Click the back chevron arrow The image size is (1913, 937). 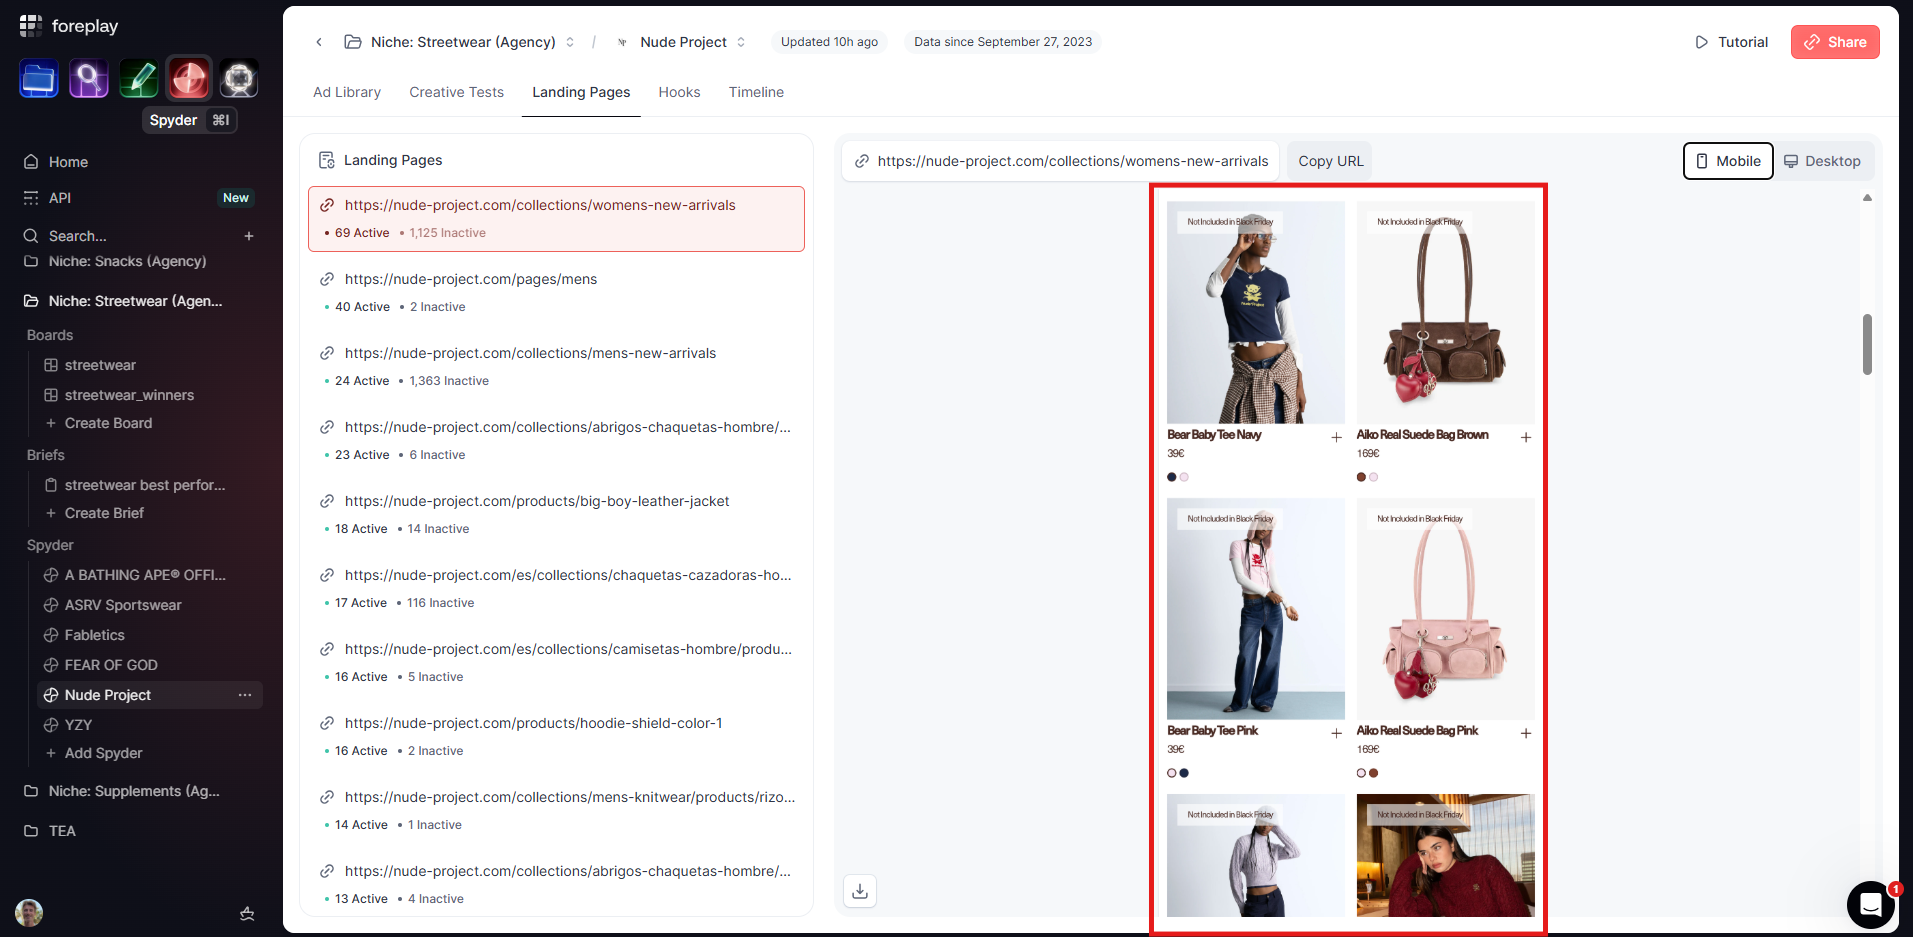[x=319, y=42]
